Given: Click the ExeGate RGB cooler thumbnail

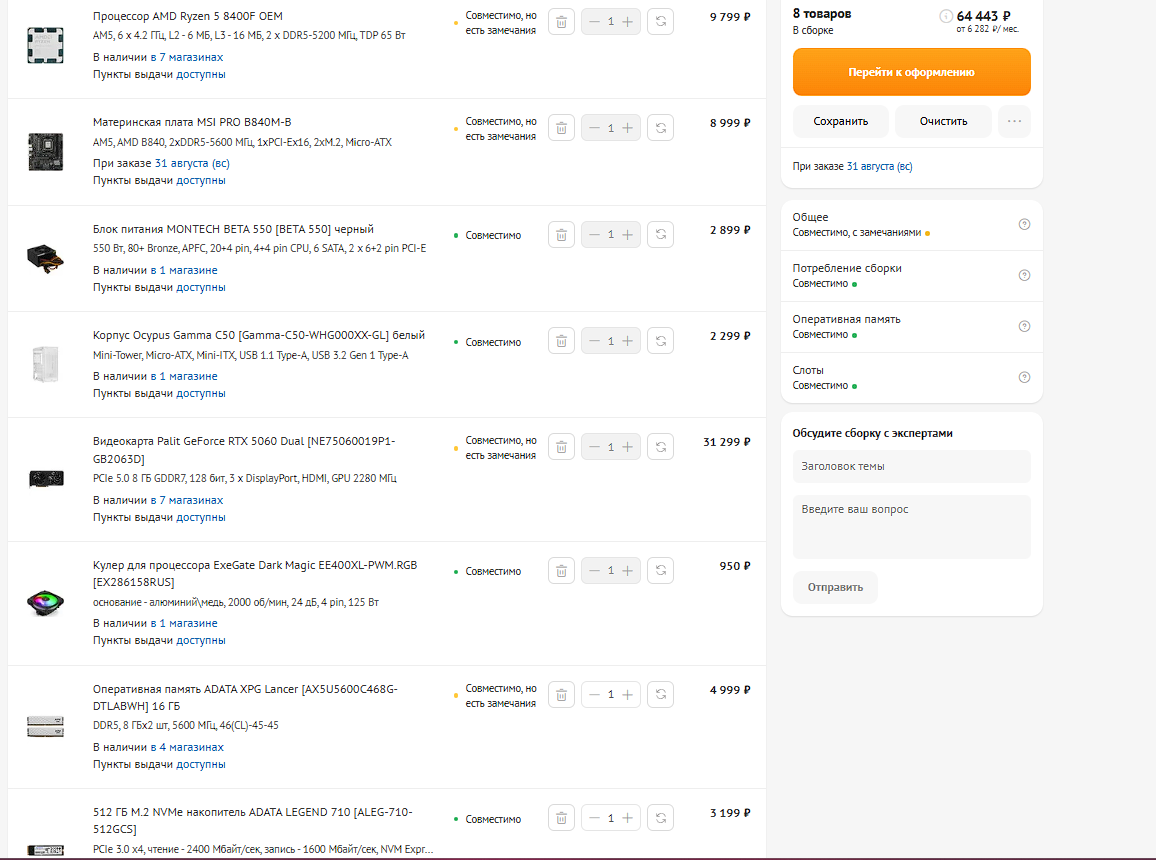Looking at the screenshot, I should [45, 603].
